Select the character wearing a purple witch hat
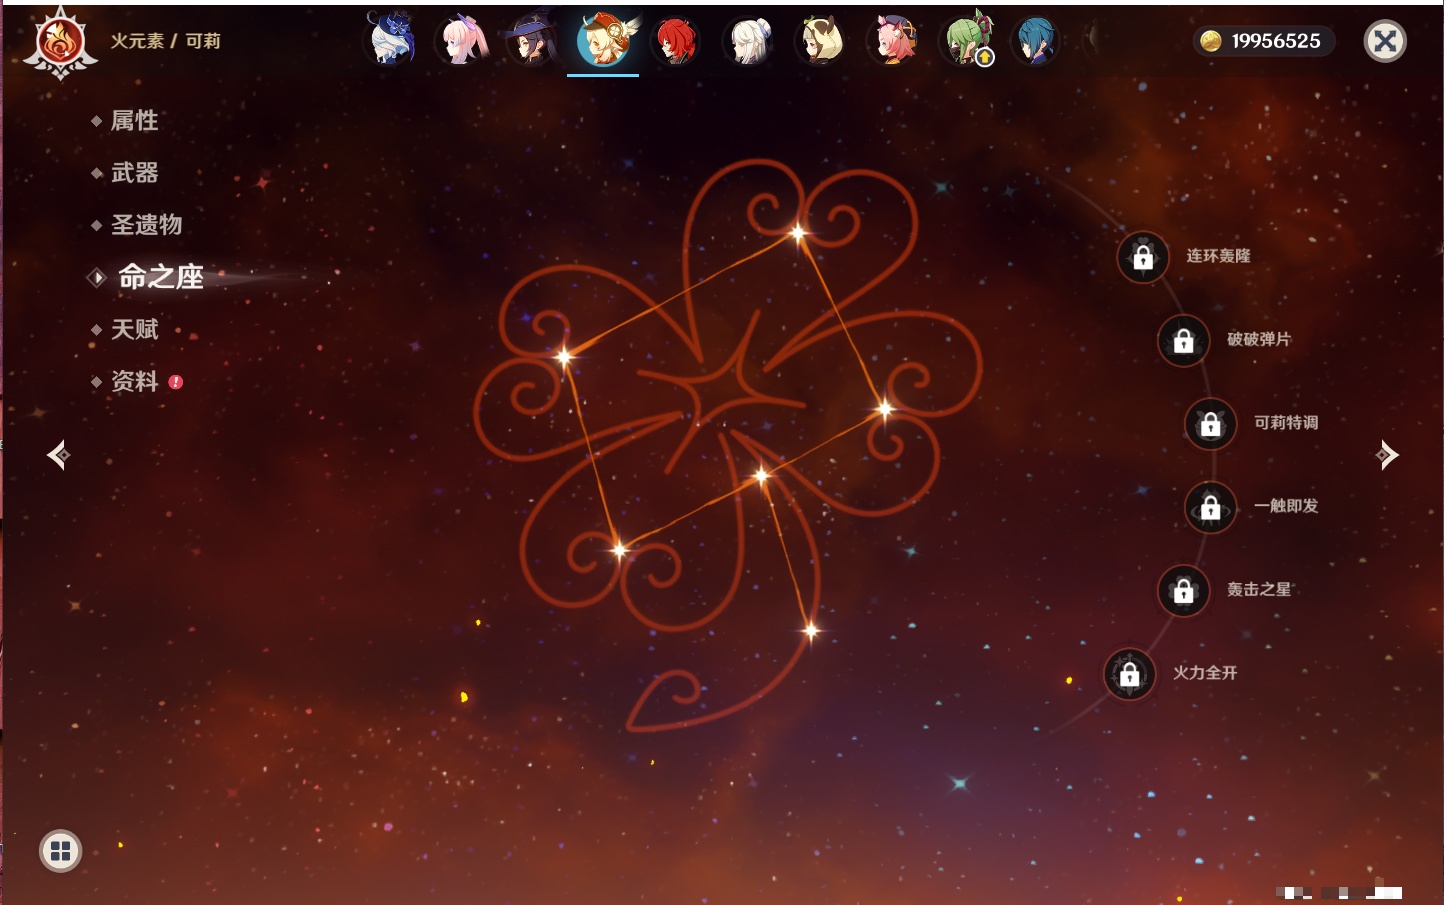The image size is (1444, 905). (x=532, y=40)
